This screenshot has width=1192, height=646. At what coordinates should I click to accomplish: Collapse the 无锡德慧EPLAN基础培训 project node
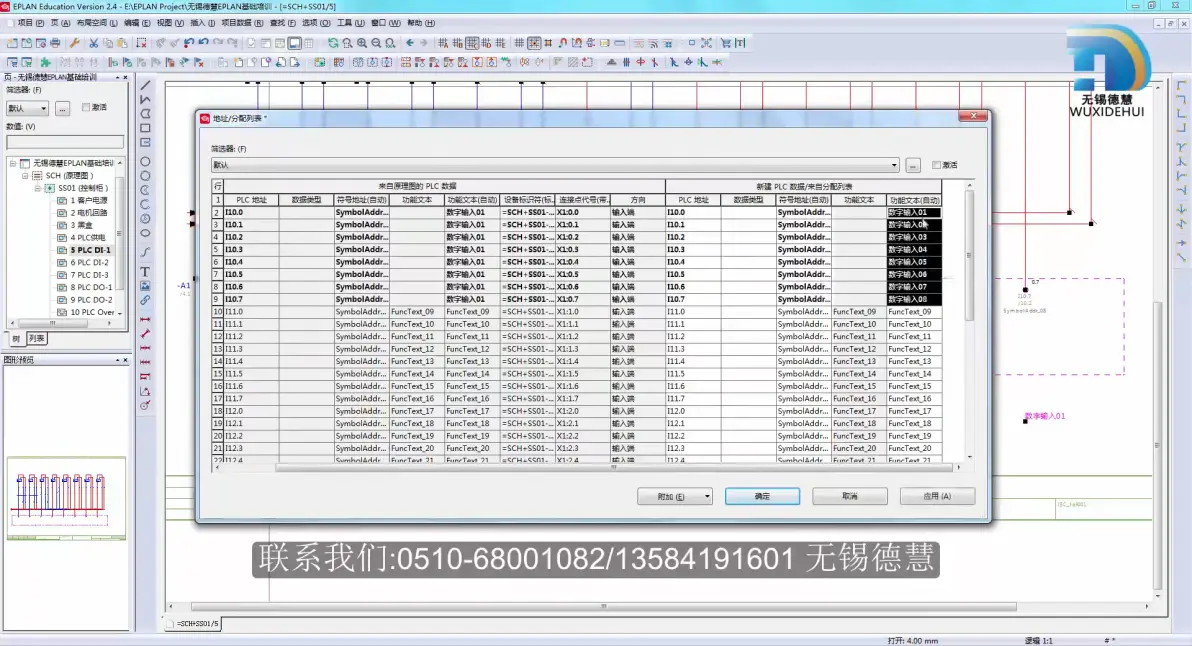tap(13, 163)
